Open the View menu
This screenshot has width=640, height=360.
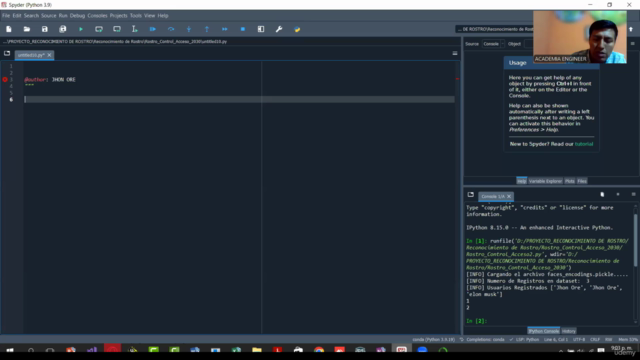(149, 16)
